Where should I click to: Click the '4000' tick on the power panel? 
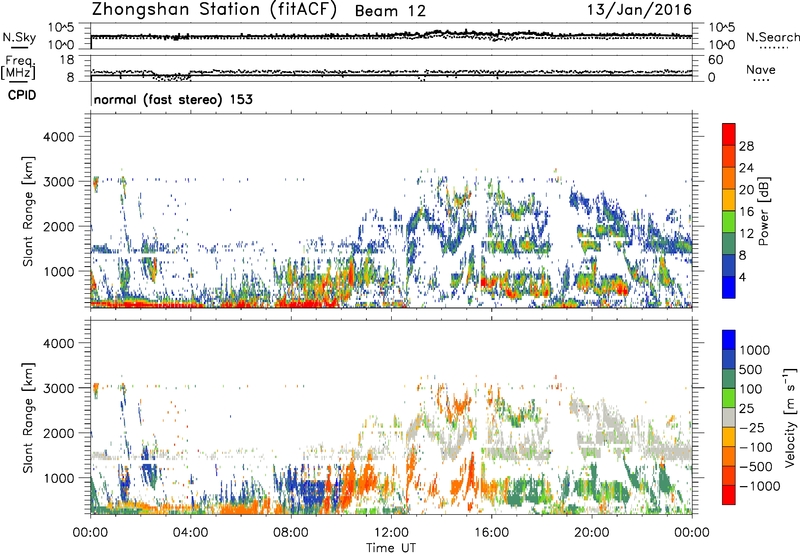[x=58, y=136]
